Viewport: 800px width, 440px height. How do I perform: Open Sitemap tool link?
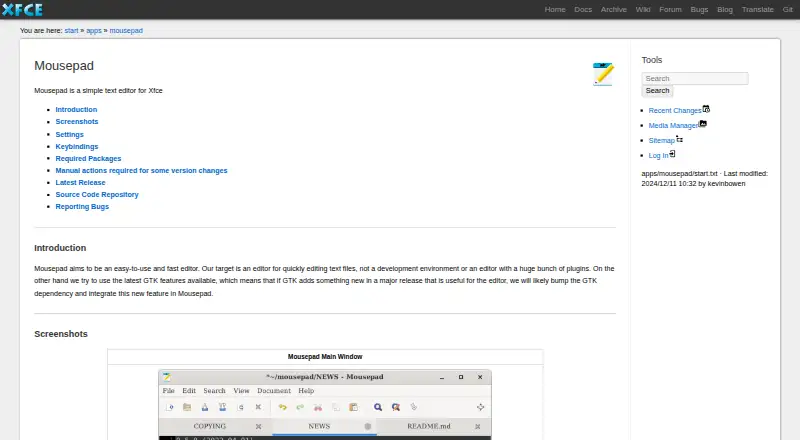662,140
